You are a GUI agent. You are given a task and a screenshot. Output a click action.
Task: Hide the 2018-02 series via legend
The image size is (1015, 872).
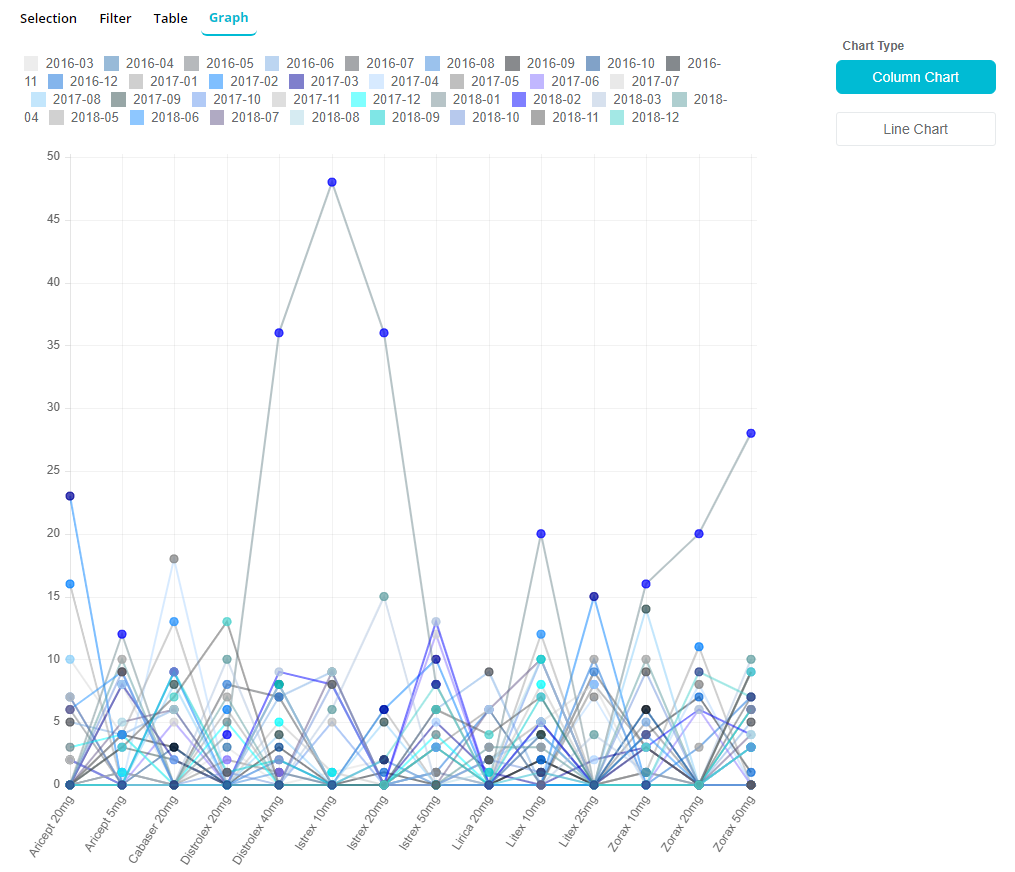[556, 99]
